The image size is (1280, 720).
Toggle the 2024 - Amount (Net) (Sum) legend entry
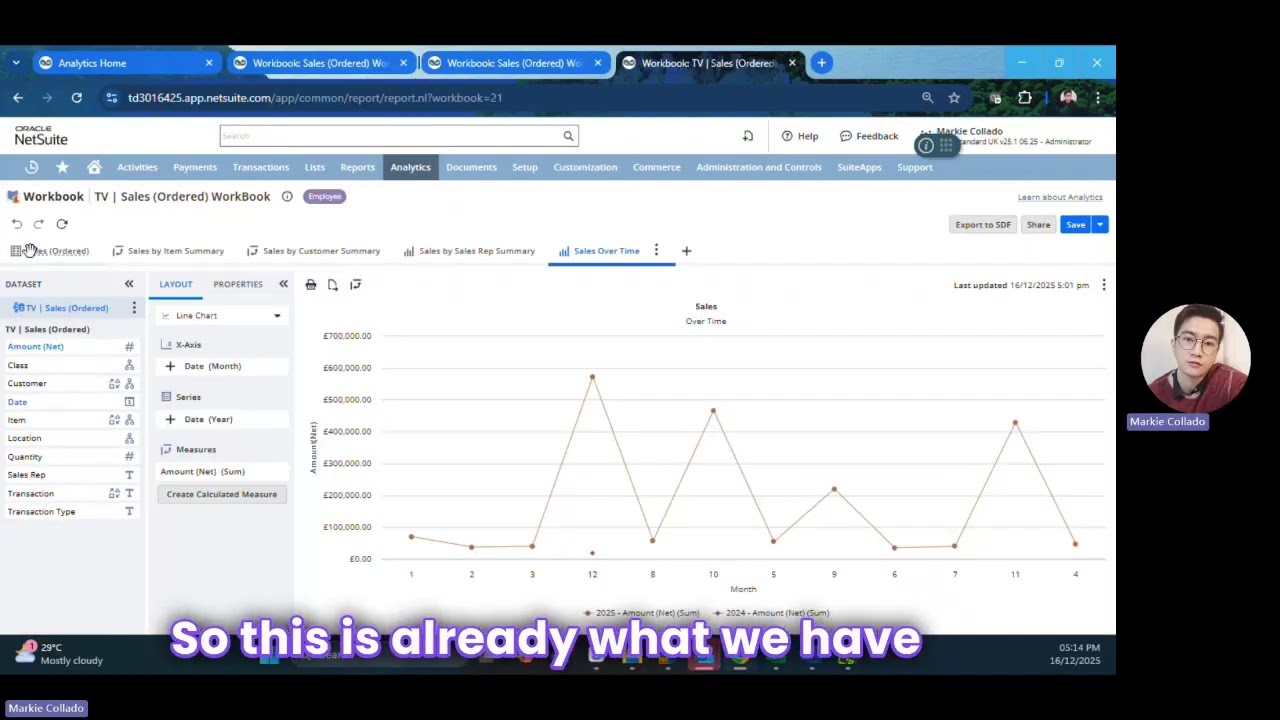coord(772,613)
